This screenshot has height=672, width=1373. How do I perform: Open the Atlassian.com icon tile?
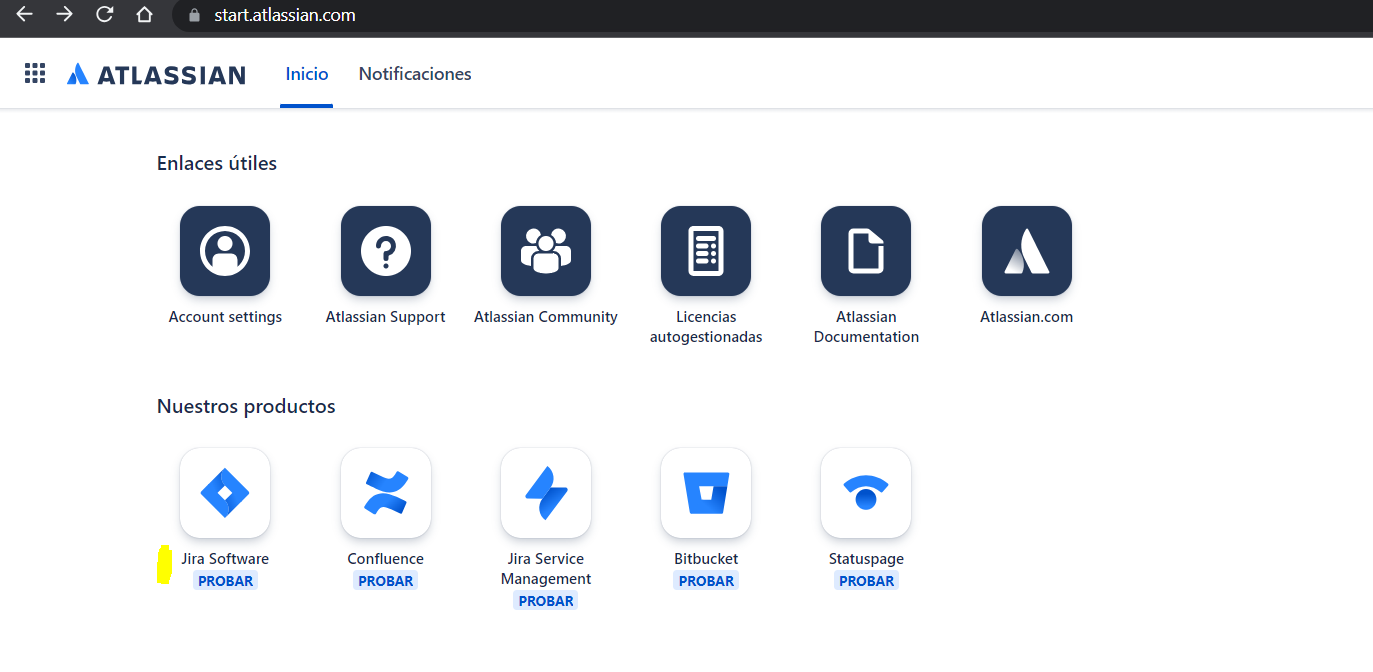1027,251
